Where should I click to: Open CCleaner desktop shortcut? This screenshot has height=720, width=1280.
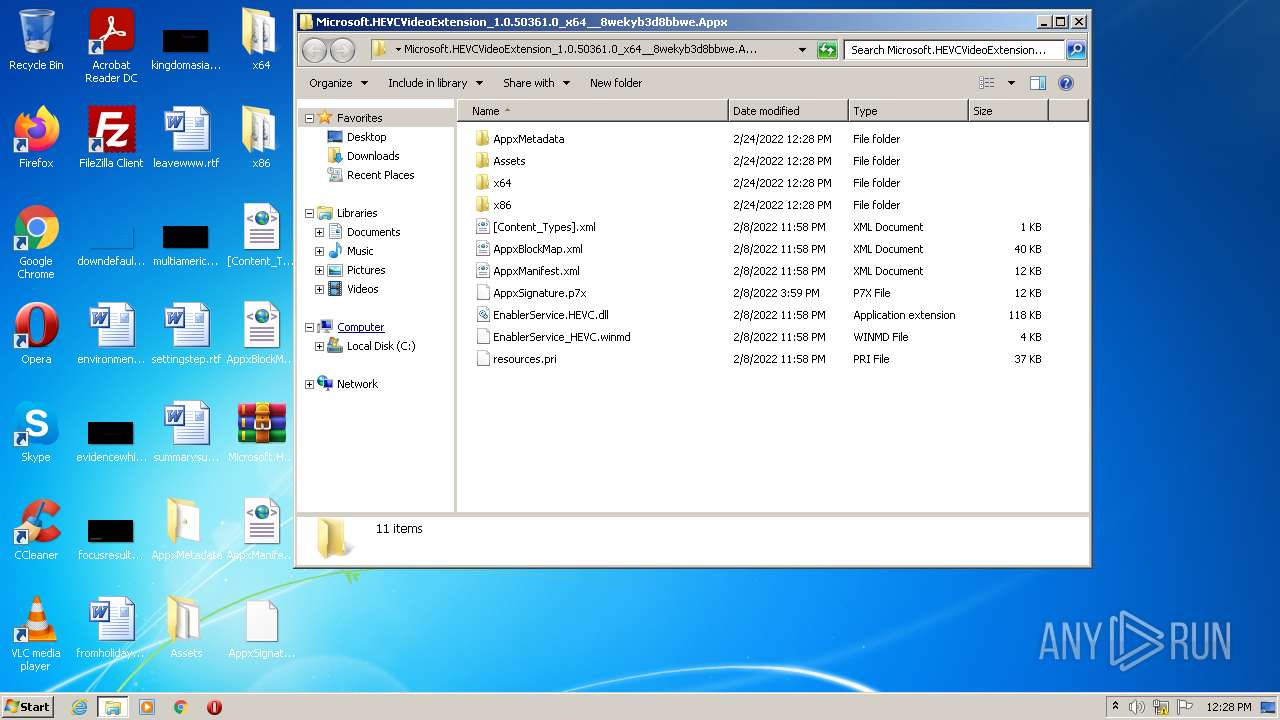coord(36,530)
